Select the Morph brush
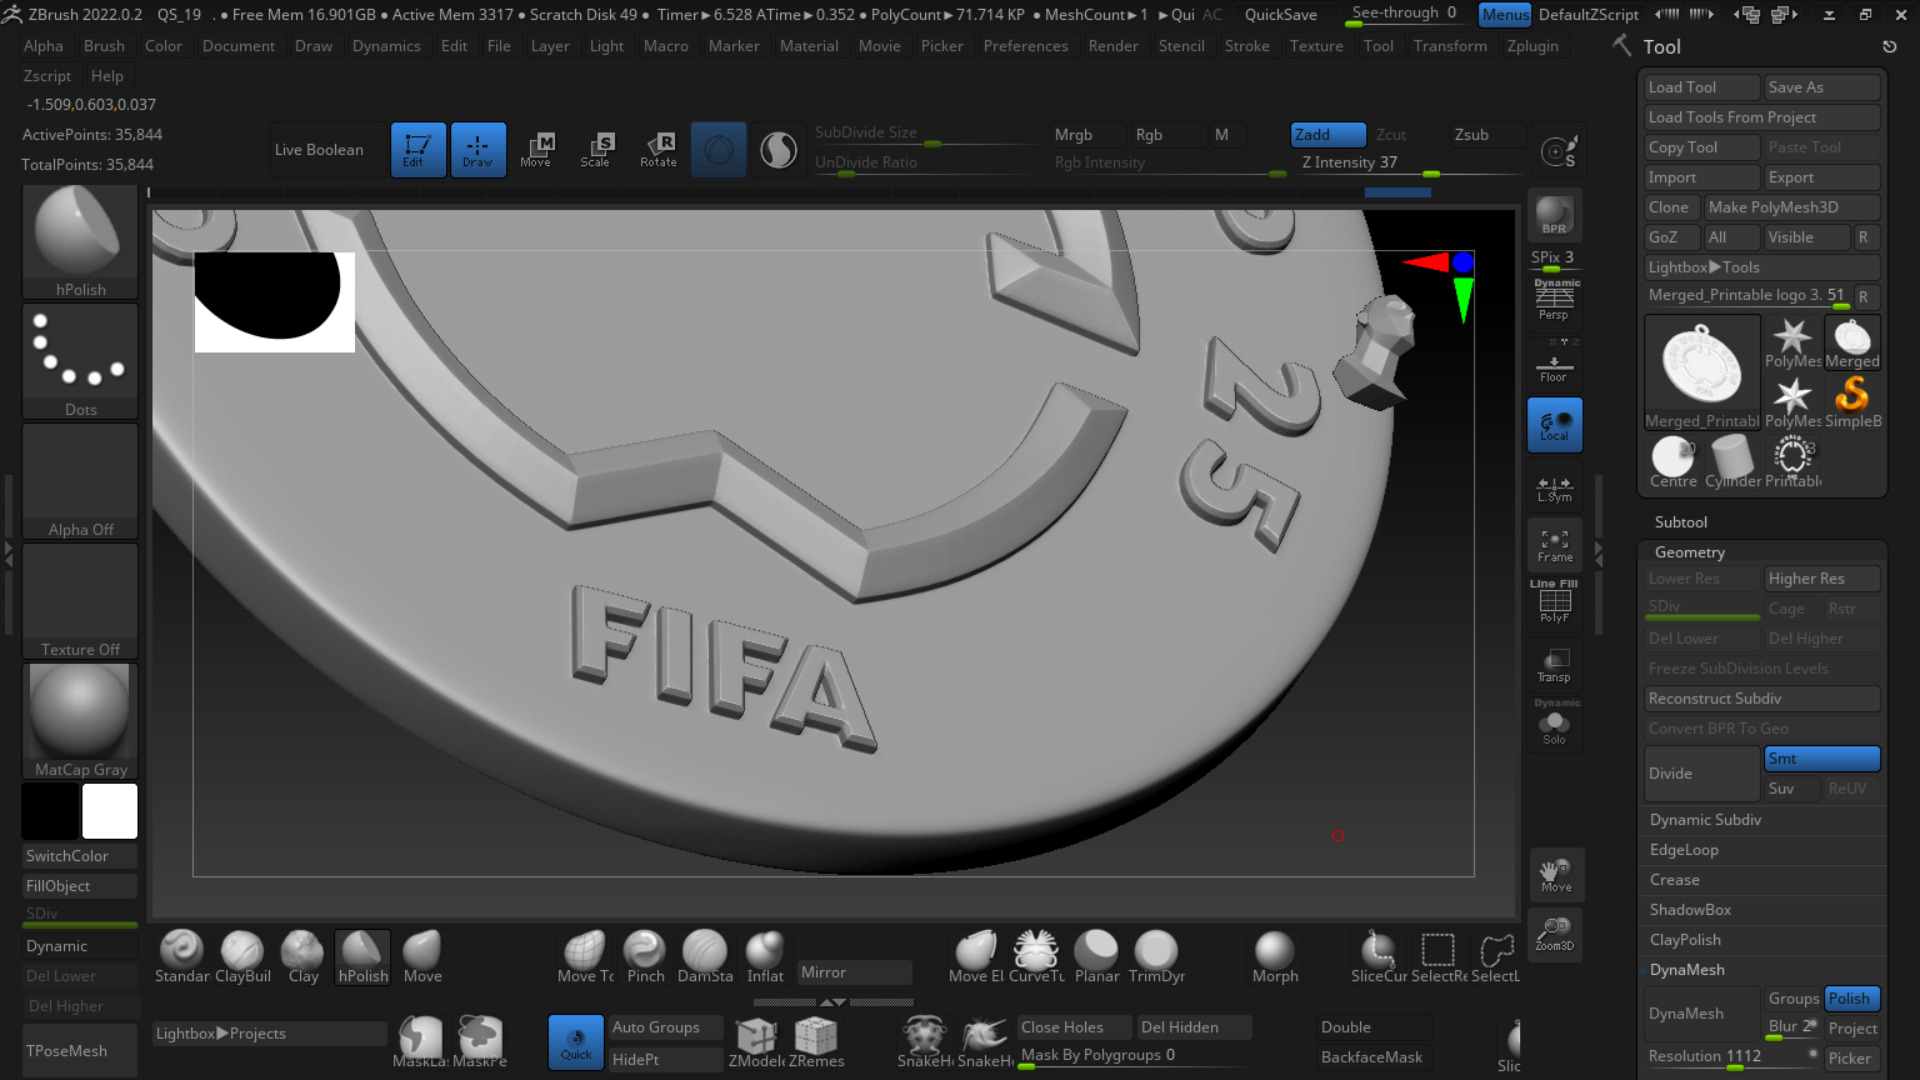The image size is (1920, 1080). pyautogui.click(x=1275, y=957)
